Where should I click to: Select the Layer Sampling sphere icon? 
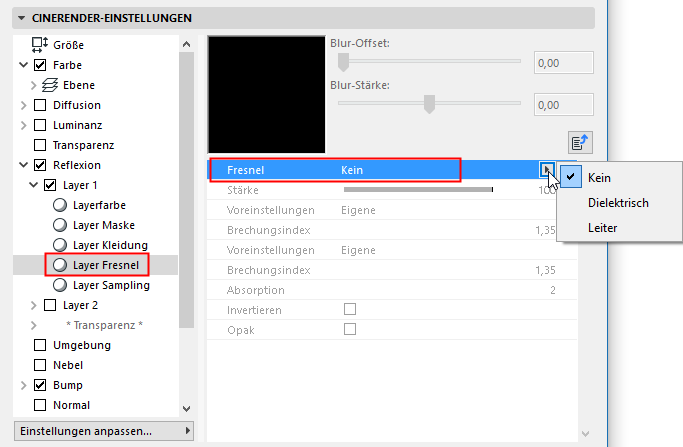click(x=60, y=285)
